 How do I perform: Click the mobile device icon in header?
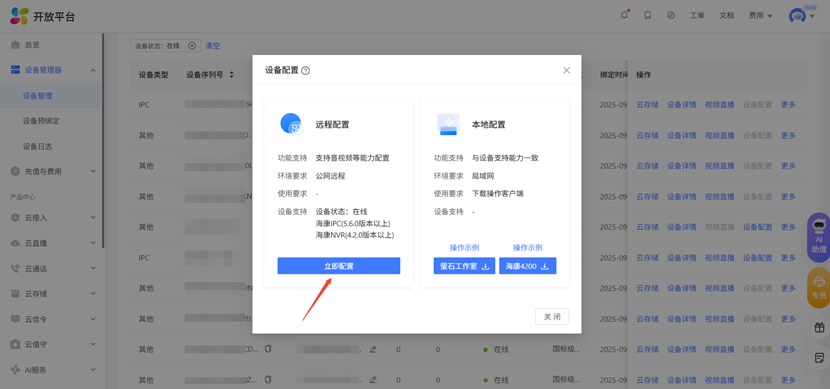(x=647, y=15)
